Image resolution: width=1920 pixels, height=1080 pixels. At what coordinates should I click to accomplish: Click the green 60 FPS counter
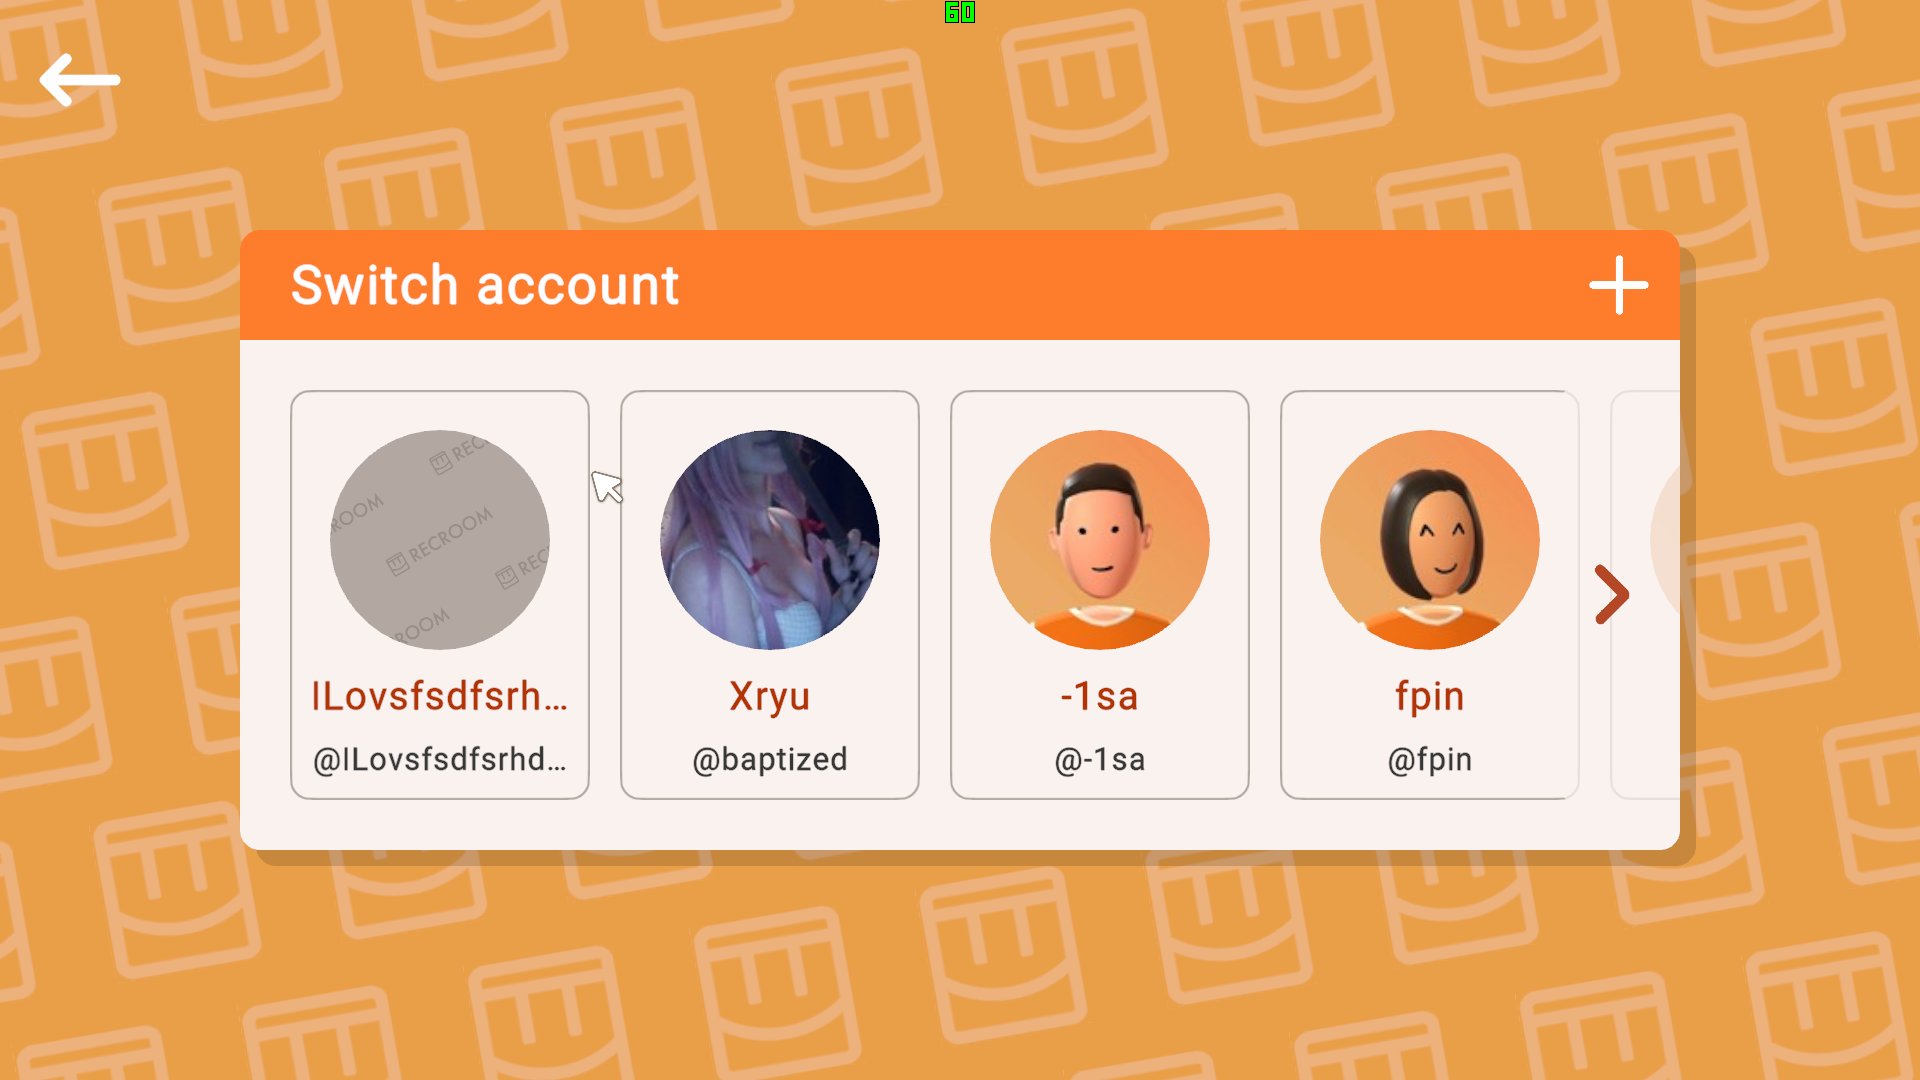960,12
